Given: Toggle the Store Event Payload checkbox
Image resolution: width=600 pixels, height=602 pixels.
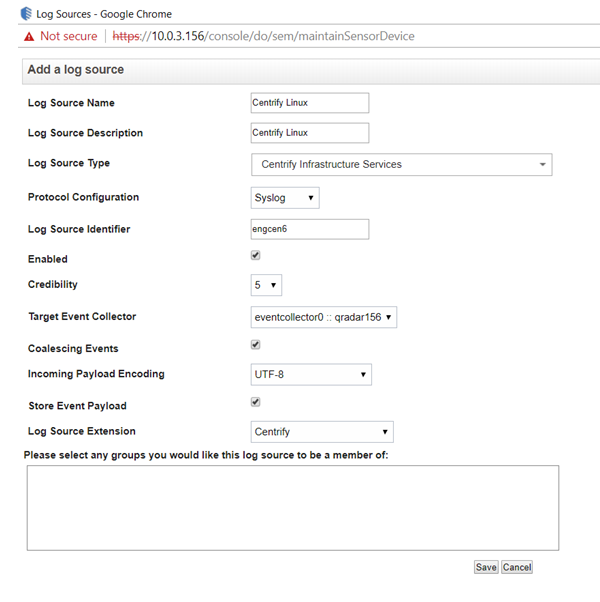Looking at the screenshot, I should [x=256, y=402].
